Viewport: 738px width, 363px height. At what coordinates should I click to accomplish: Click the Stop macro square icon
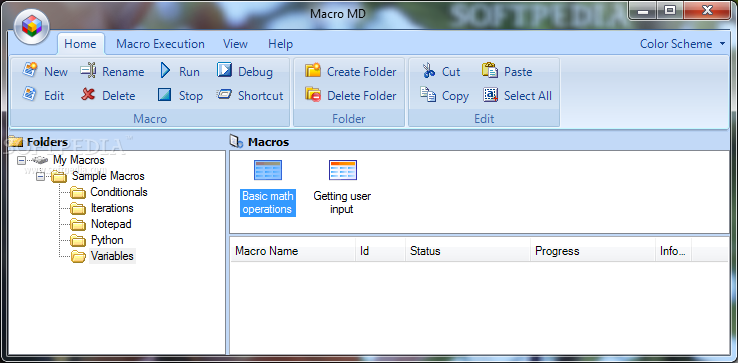(x=165, y=95)
